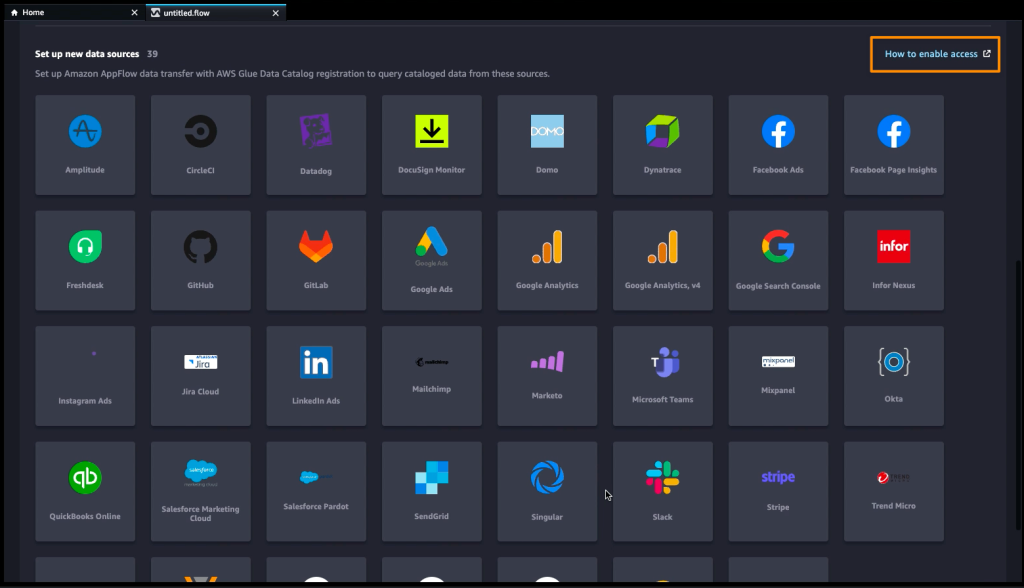Choose the Salesforce Pardot connector
Screen dimensions: 1024x588
click(x=316, y=492)
